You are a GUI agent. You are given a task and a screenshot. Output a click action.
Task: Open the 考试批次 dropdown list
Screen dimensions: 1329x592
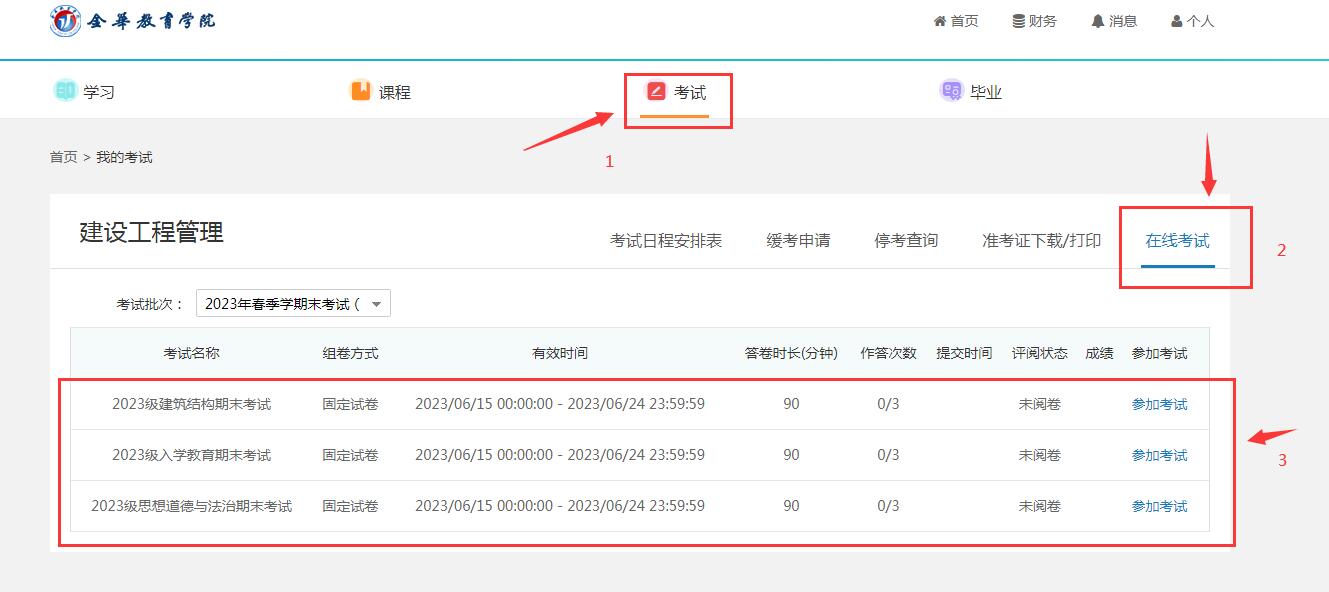(293, 304)
